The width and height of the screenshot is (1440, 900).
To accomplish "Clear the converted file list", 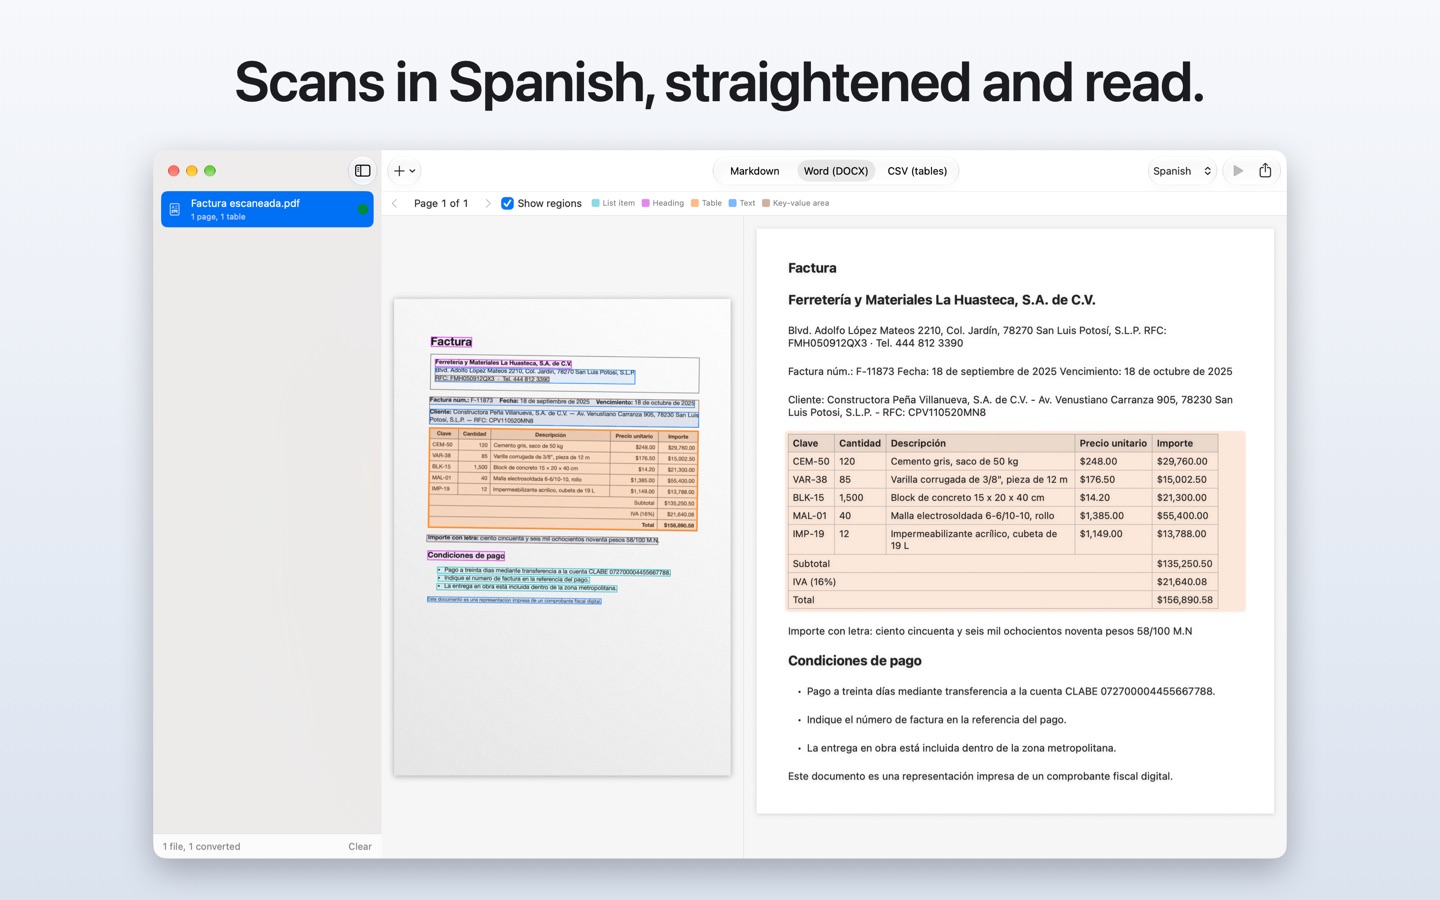I will click(360, 846).
